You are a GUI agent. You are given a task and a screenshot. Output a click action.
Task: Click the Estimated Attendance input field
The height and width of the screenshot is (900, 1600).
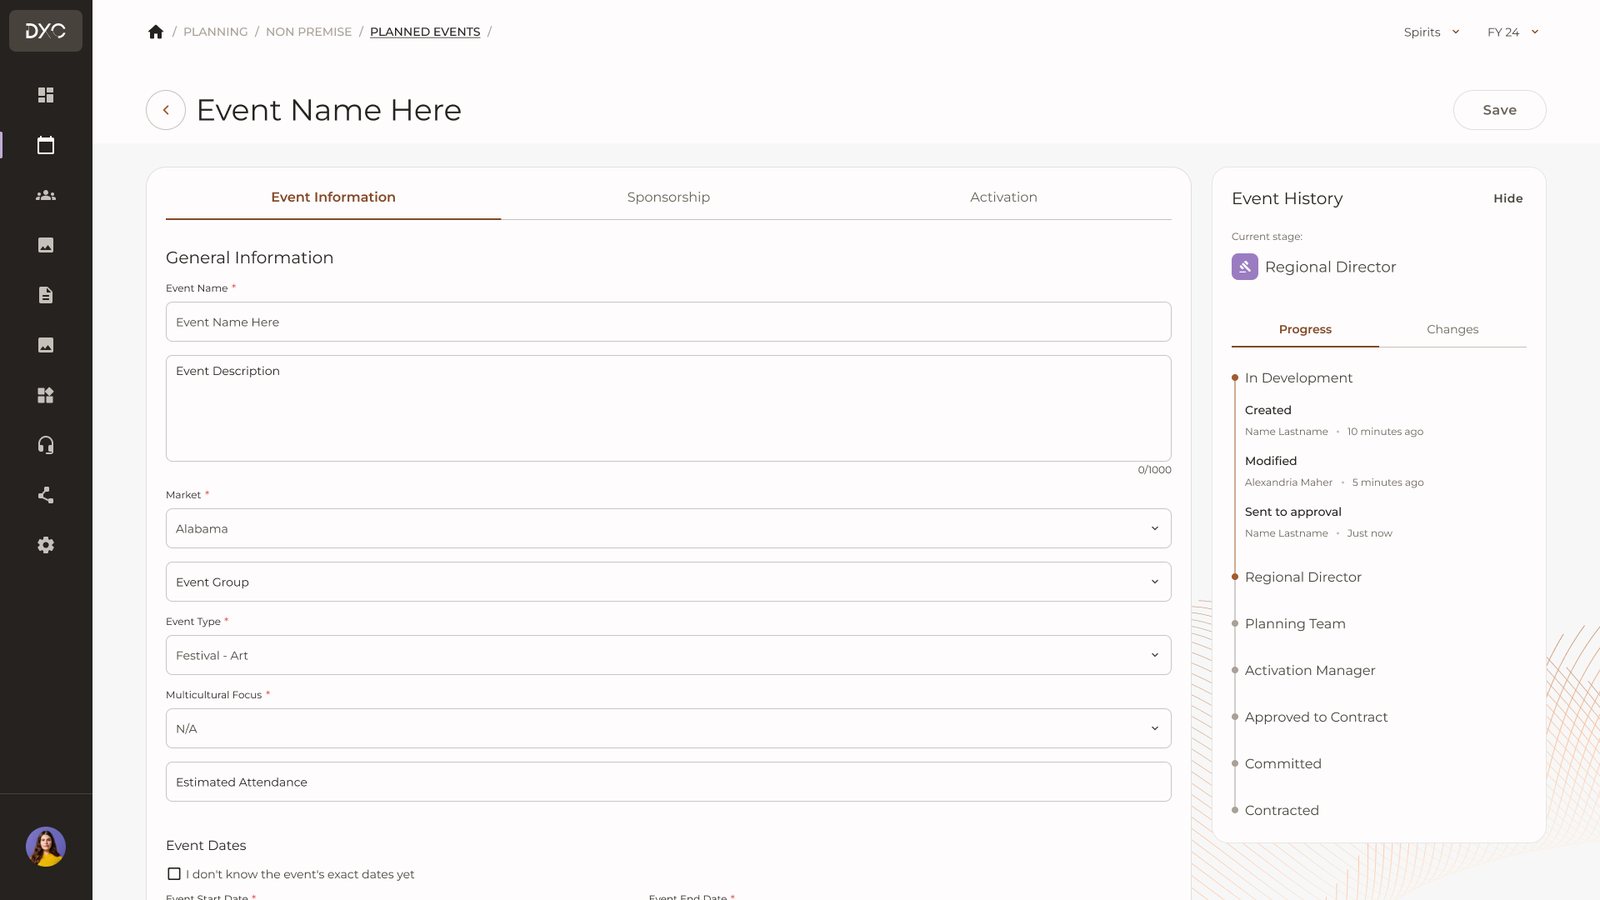[x=668, y=782]
